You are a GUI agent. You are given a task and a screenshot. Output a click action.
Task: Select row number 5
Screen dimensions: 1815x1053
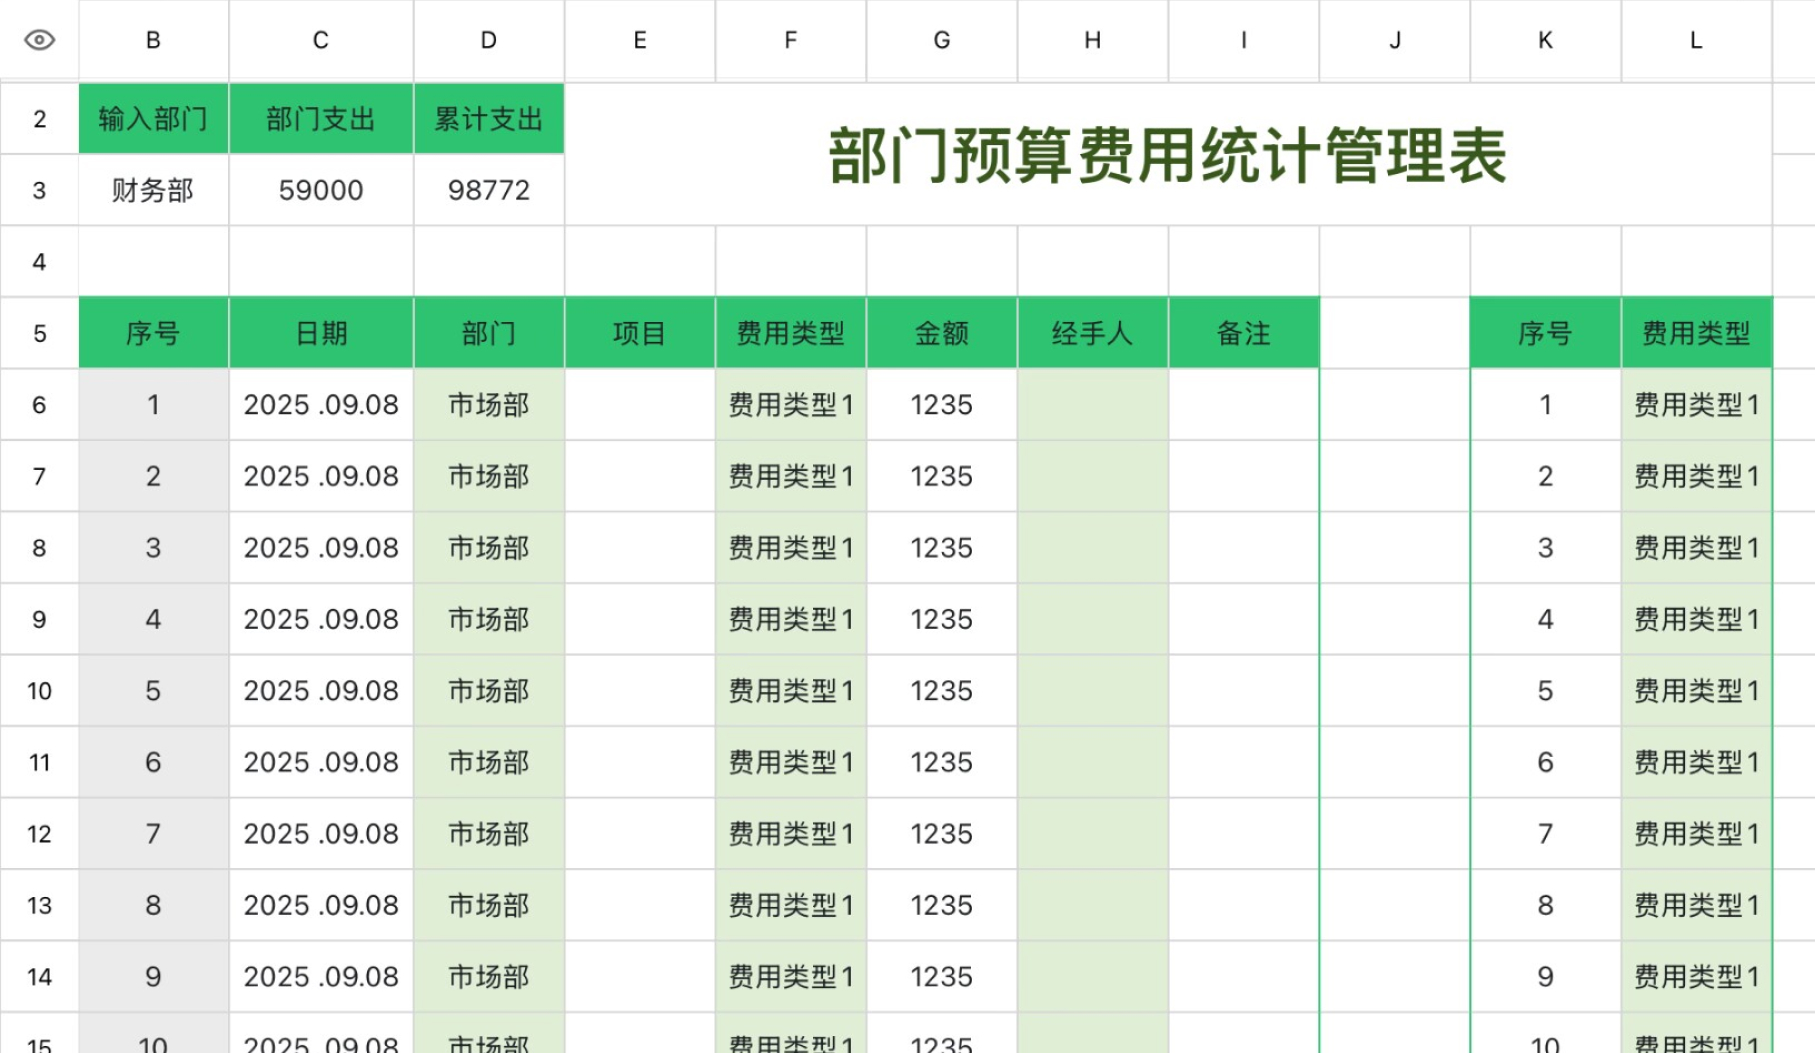tap(39, 332)
